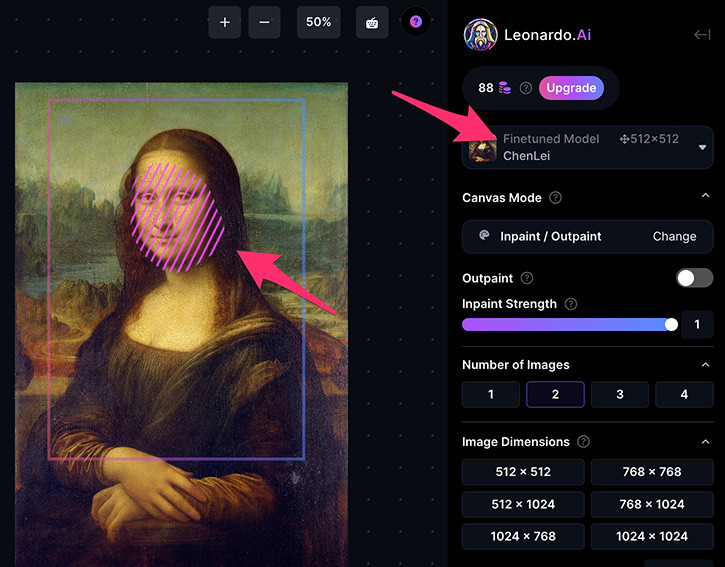This screenshot has height=567, width=725.
Task: Click Change to switch canvas mode
Action: (x=674, y=236)
